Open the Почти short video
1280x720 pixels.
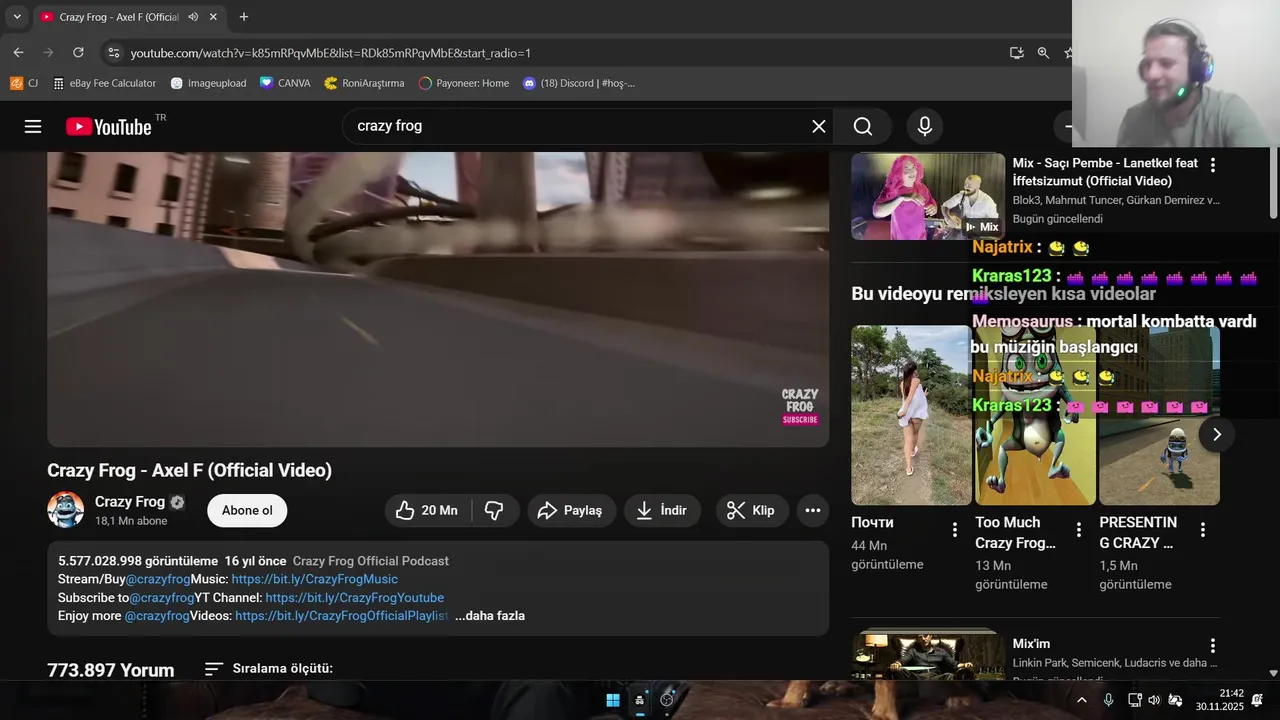[911, 415]
